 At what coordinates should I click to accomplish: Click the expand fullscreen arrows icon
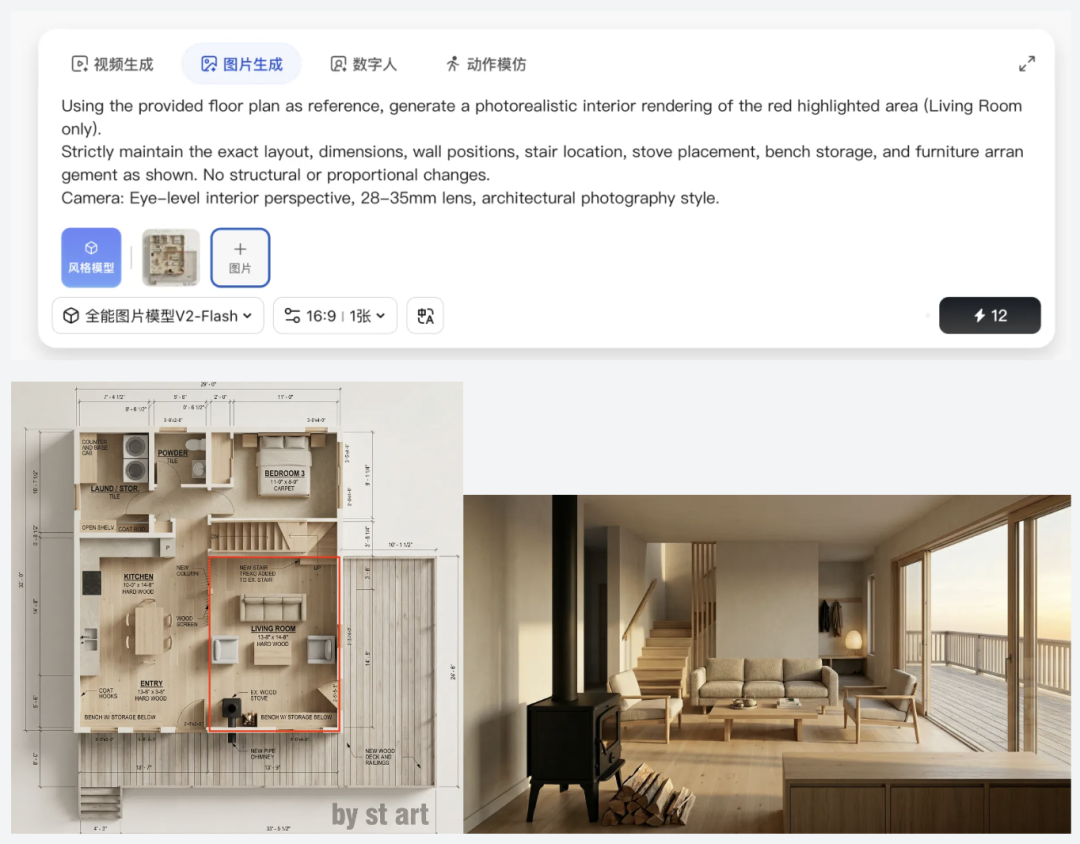click(1027, 64)
